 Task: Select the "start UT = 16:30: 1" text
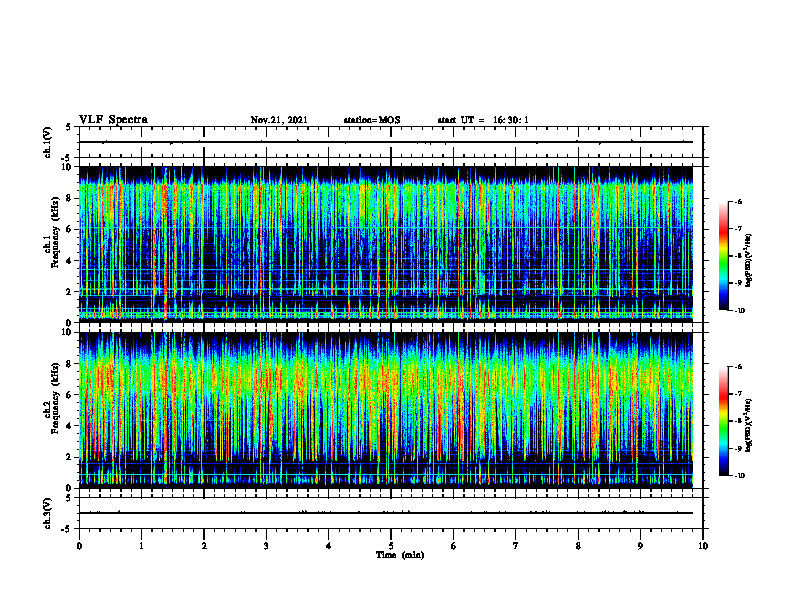pos(483,120)
